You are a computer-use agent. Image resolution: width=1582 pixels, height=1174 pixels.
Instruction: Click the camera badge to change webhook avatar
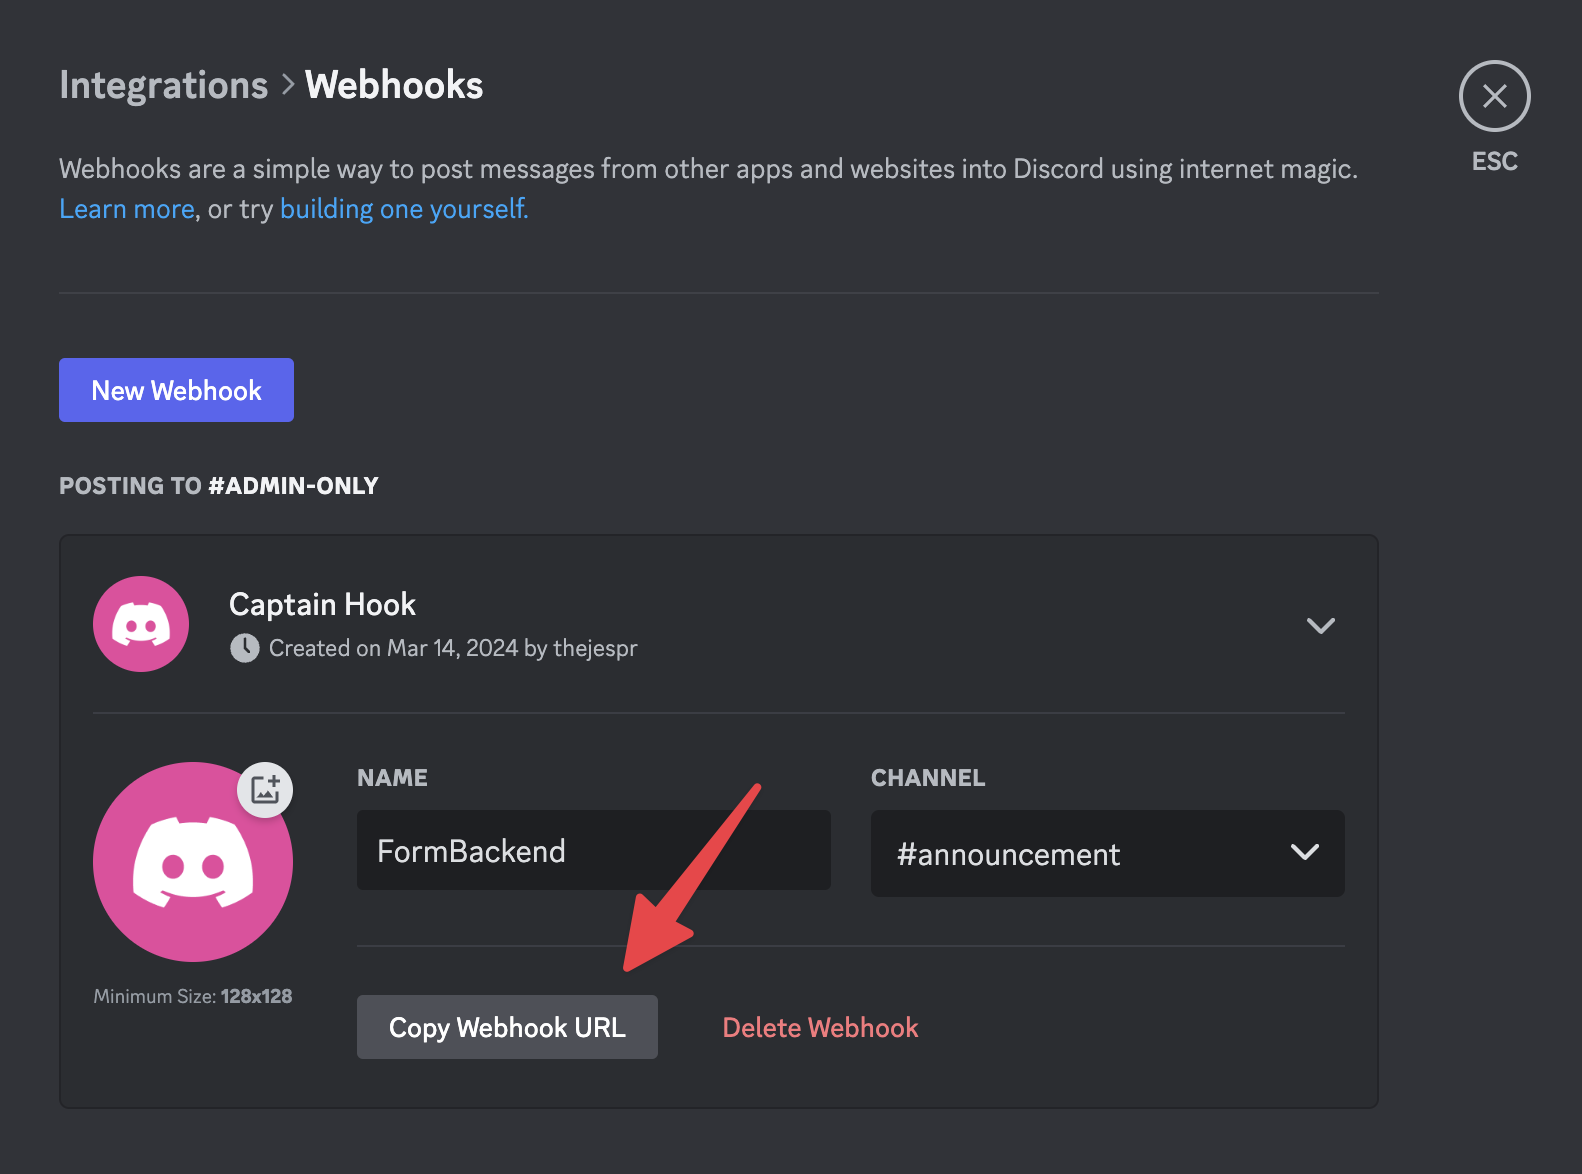click(264, 789)
